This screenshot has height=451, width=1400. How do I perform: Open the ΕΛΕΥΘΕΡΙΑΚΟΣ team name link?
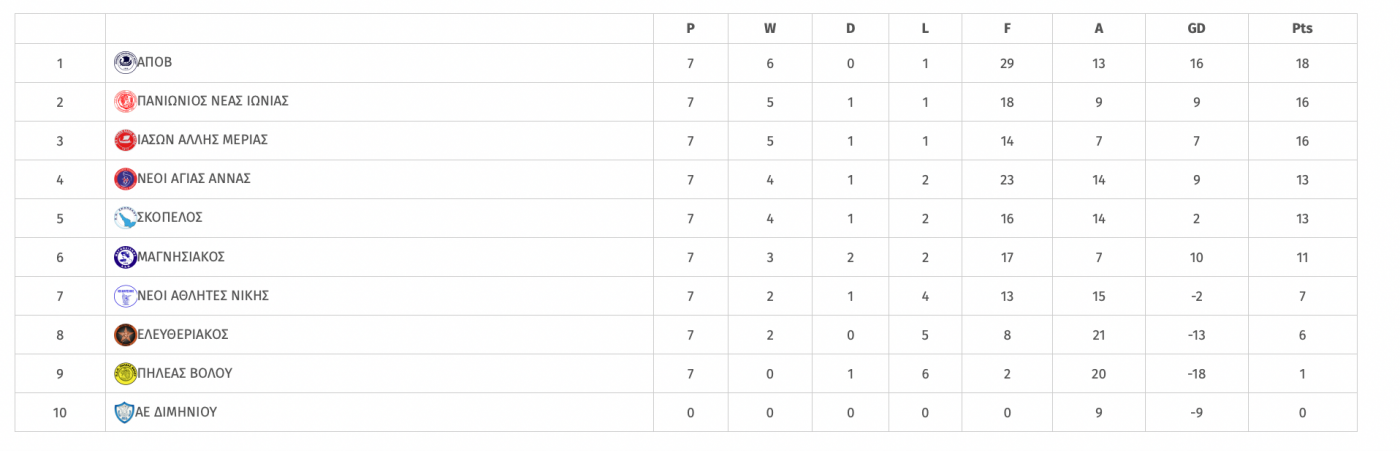(182, 335)
